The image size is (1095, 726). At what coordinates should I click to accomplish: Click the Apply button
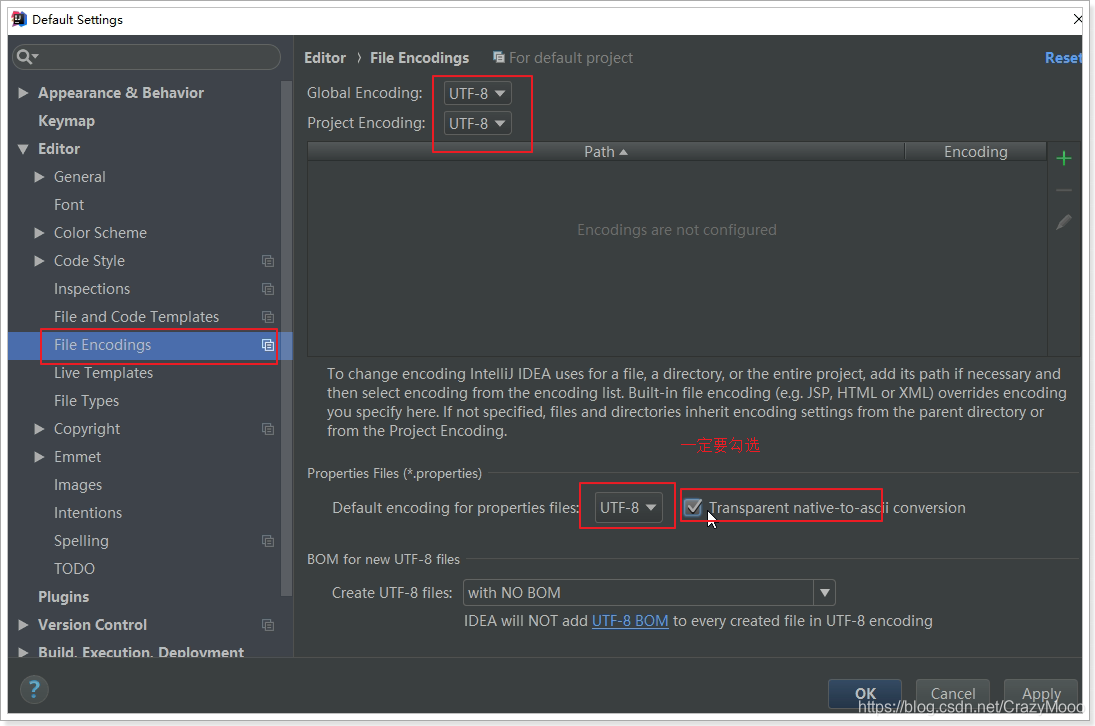[1041, 693]
